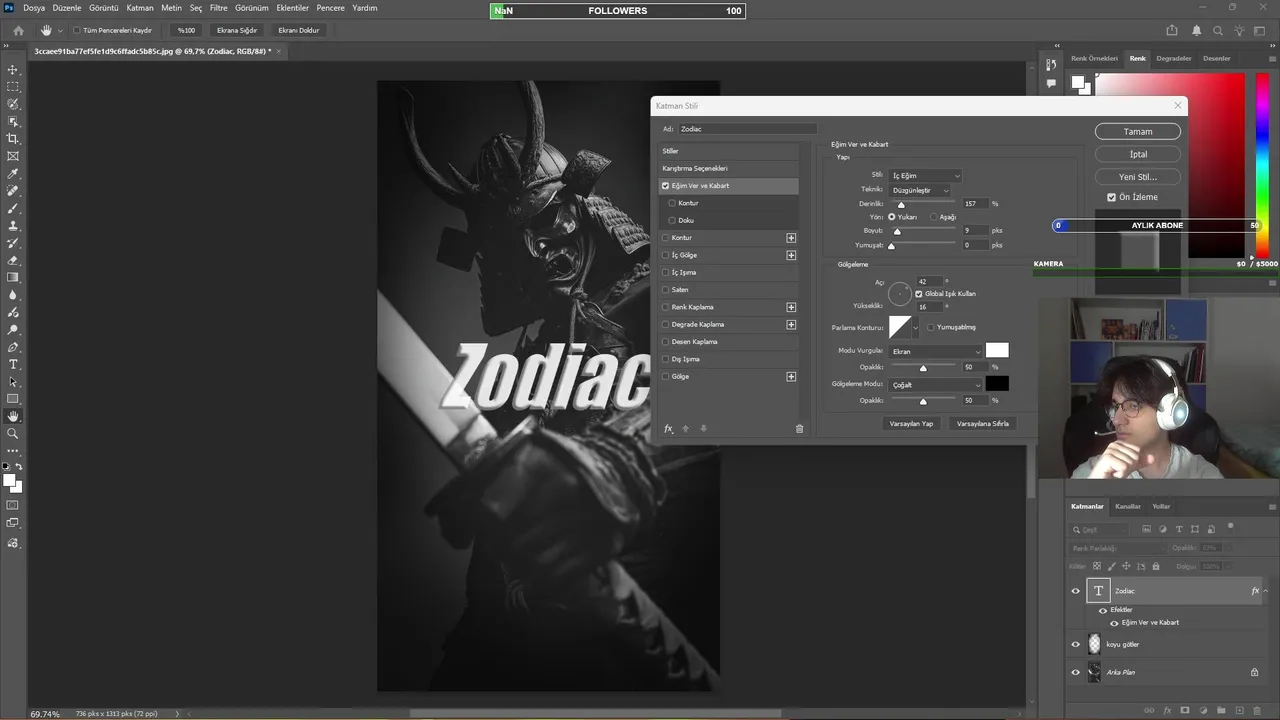1280x720 pixels.
Task: Select the Frame tool
Action: [x=13, y=156]
